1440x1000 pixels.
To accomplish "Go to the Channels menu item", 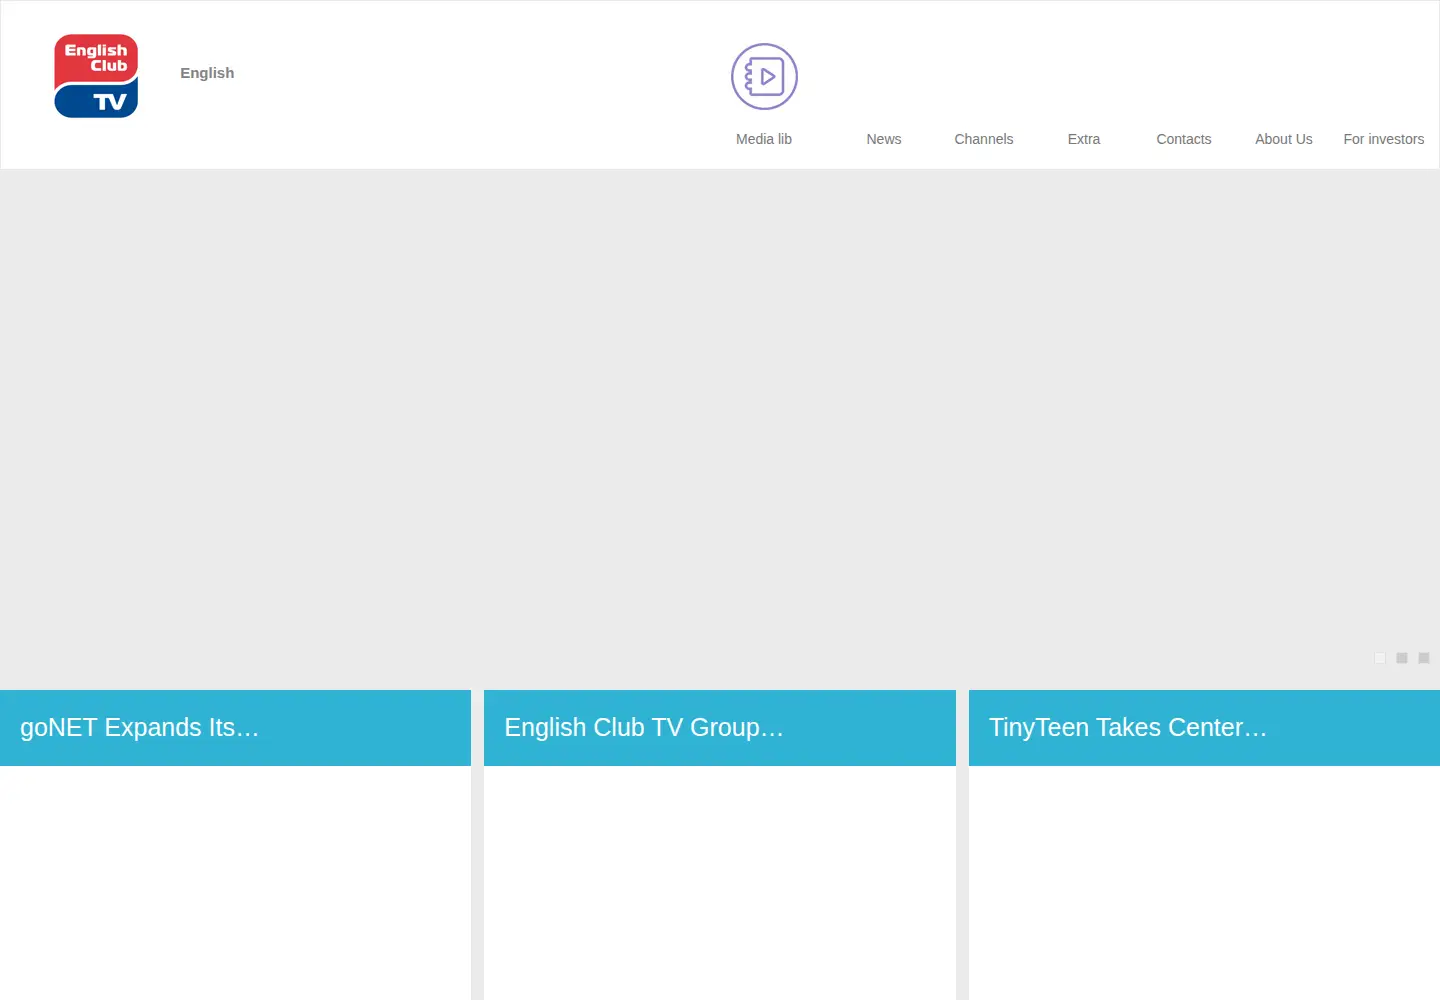I will (x=984, y=139).
